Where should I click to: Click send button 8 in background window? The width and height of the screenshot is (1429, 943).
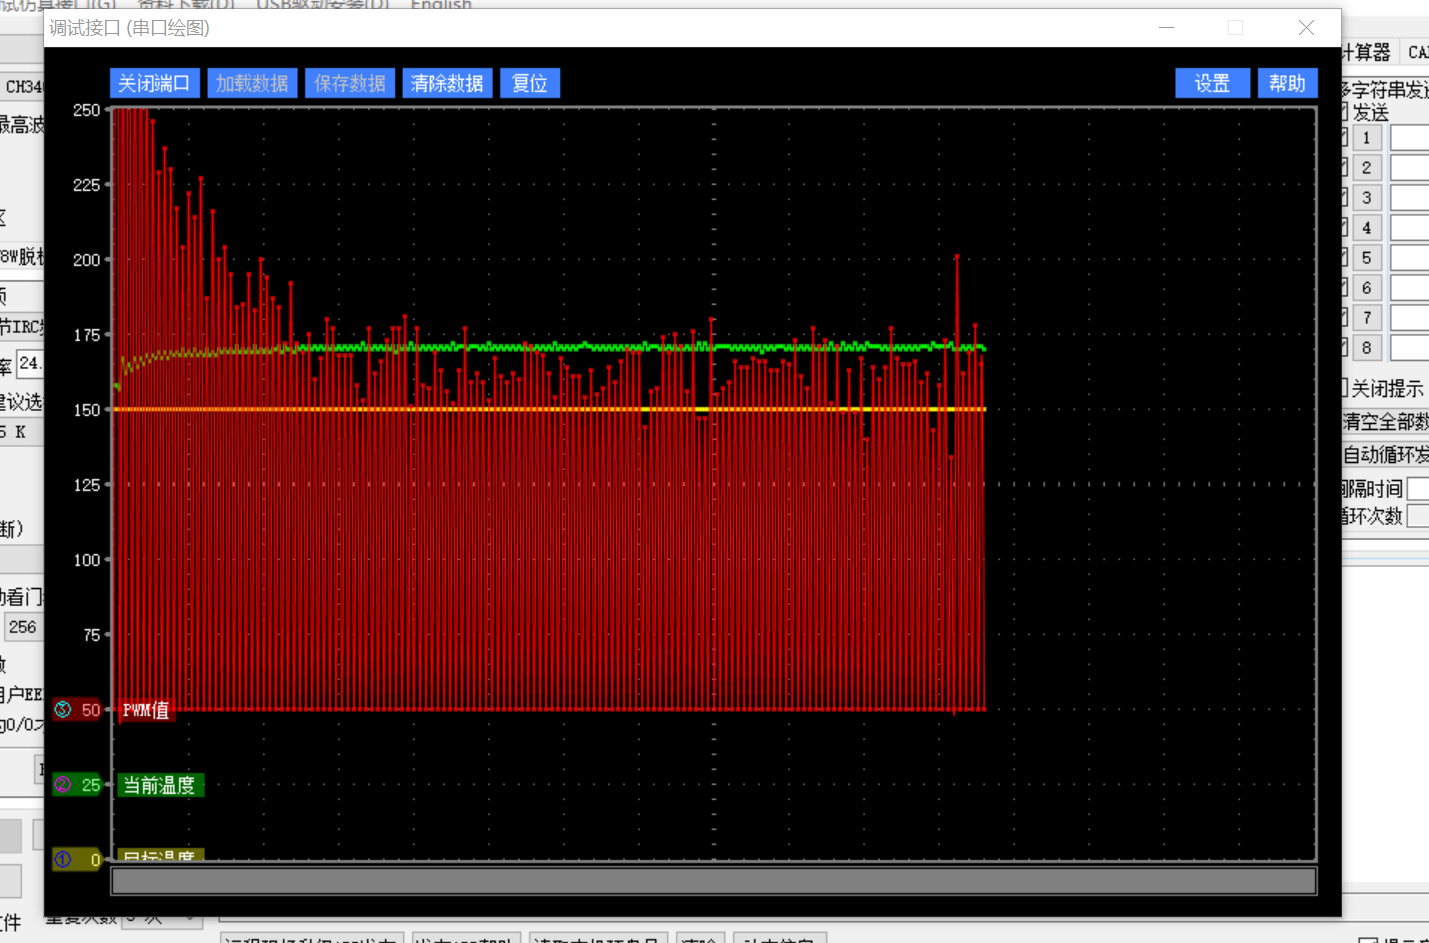pos(1366,348)
